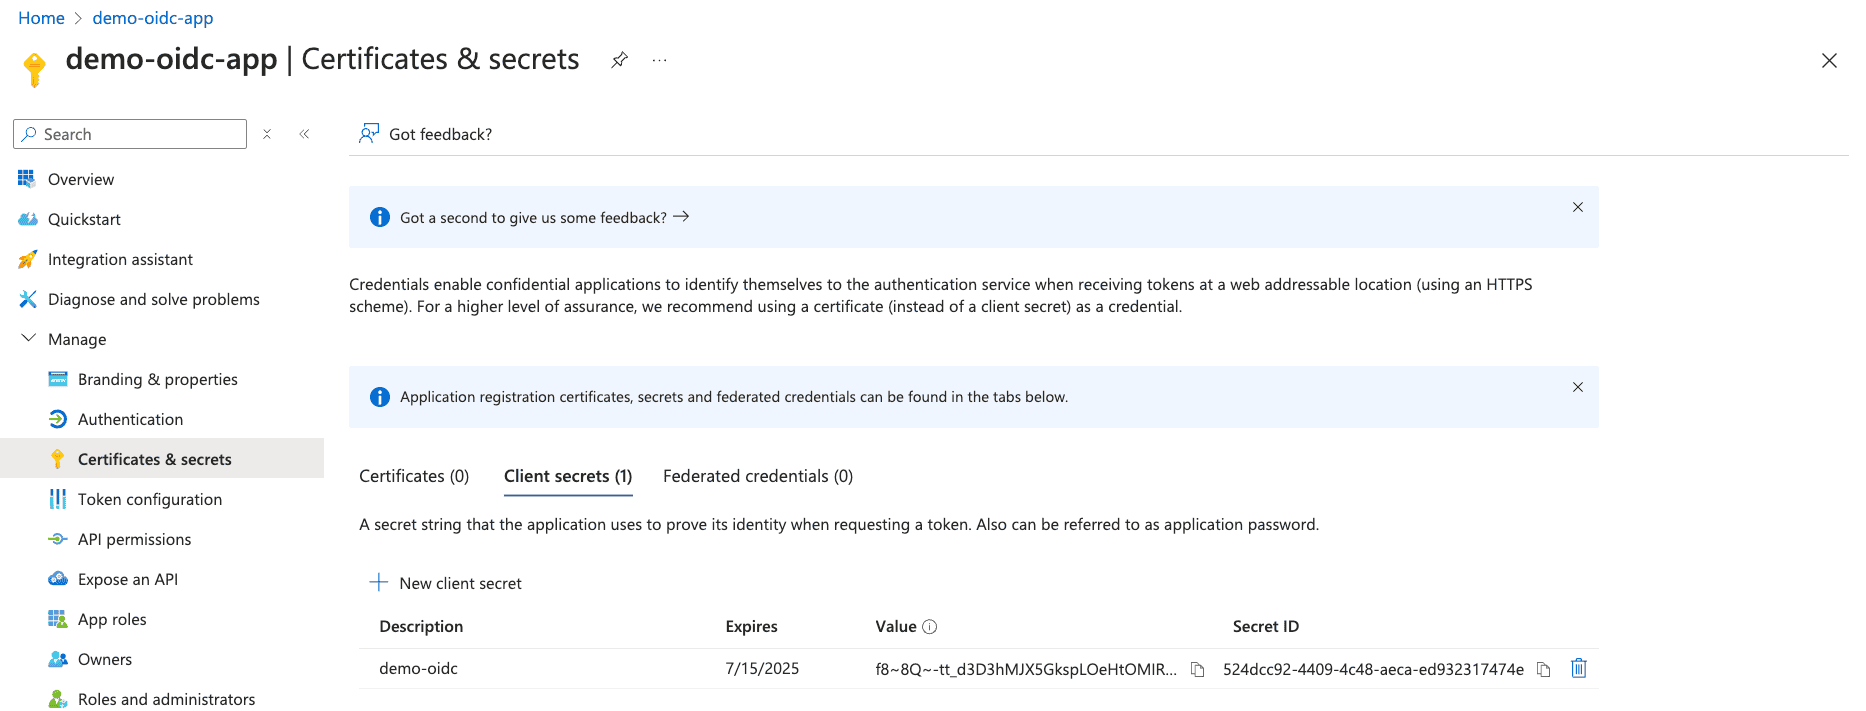Click the Expose an API cloud icon
This screenshot has width=1866, height=711.
click(x=58, y=579)
